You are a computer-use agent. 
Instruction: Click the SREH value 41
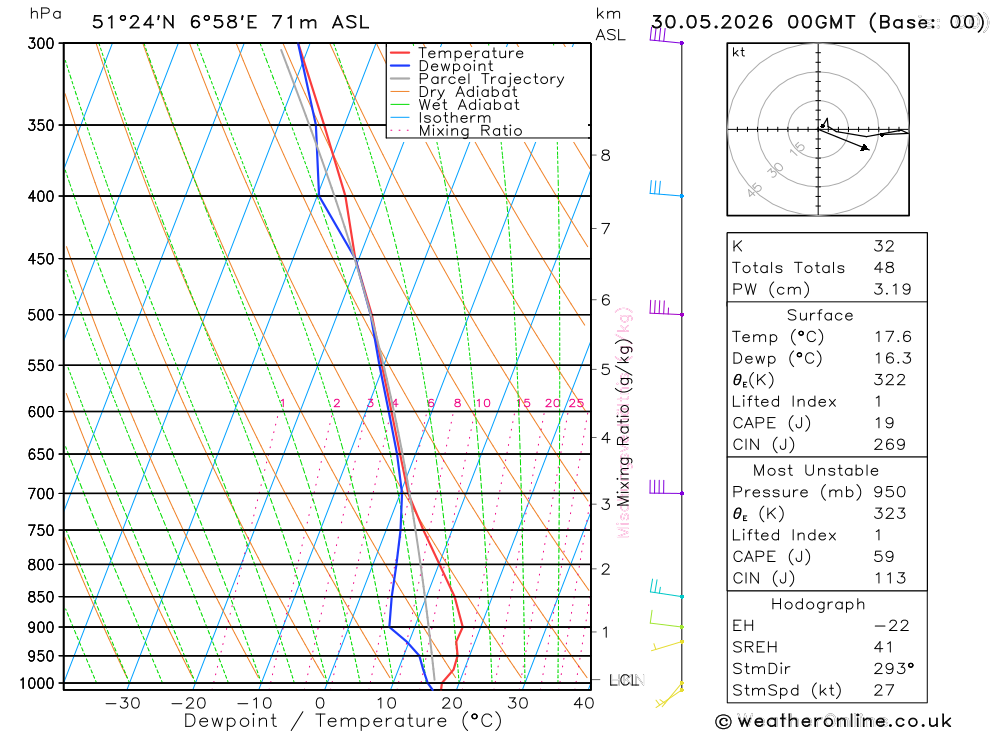click(884, 648)
